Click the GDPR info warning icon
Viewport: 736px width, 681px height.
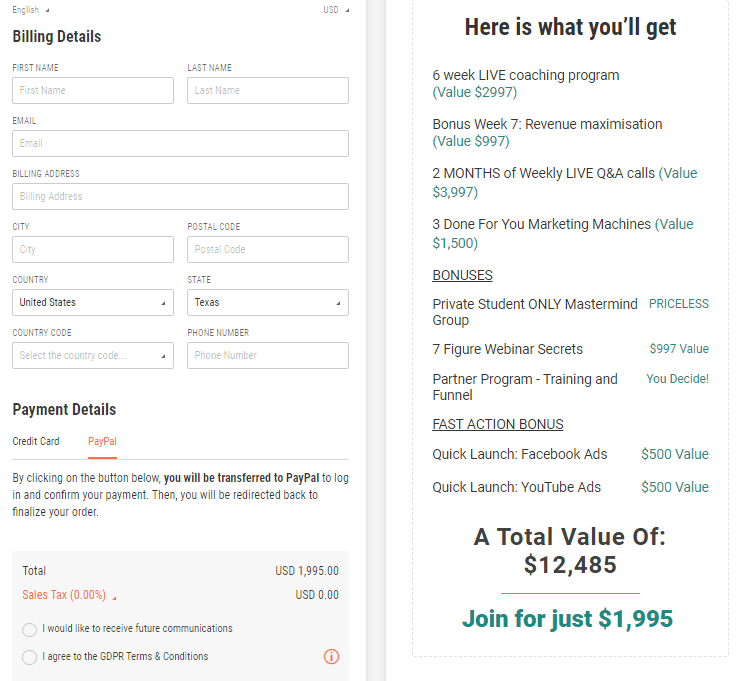[x=332, y=657]
